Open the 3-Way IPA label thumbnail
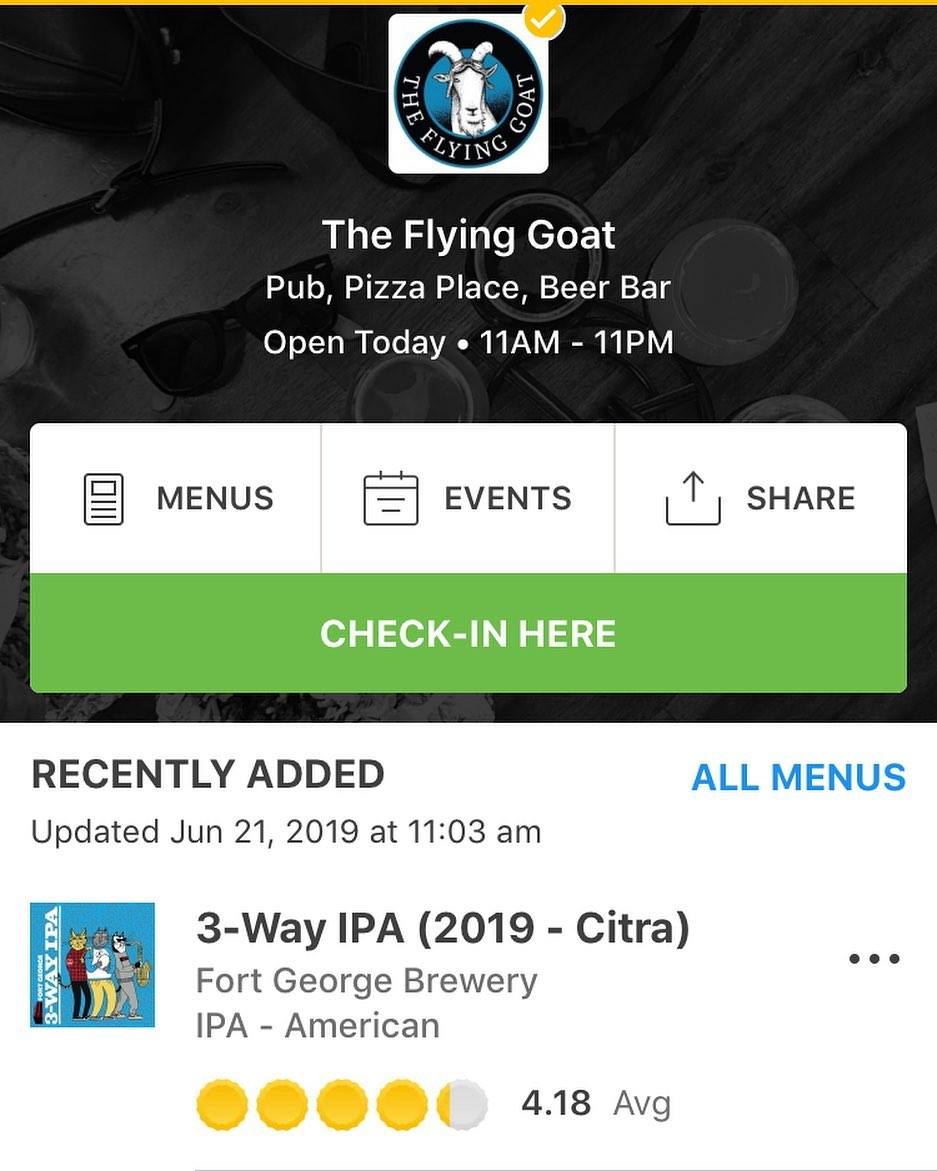The image size is (937, 1171). (x=93, y=965)
